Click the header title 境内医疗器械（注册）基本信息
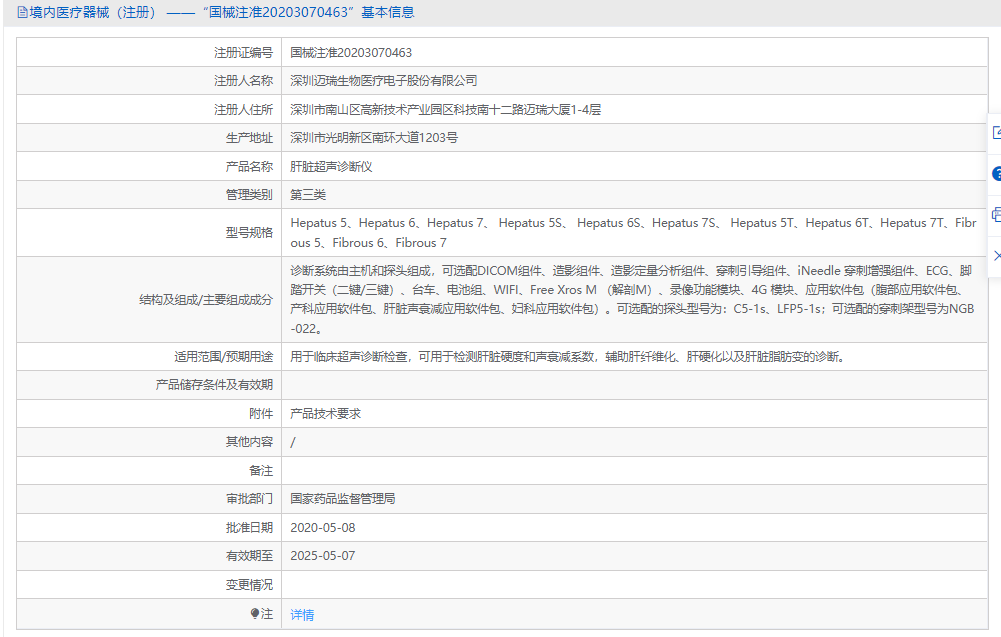The image size is (1001, 637). tap(222, 12)
